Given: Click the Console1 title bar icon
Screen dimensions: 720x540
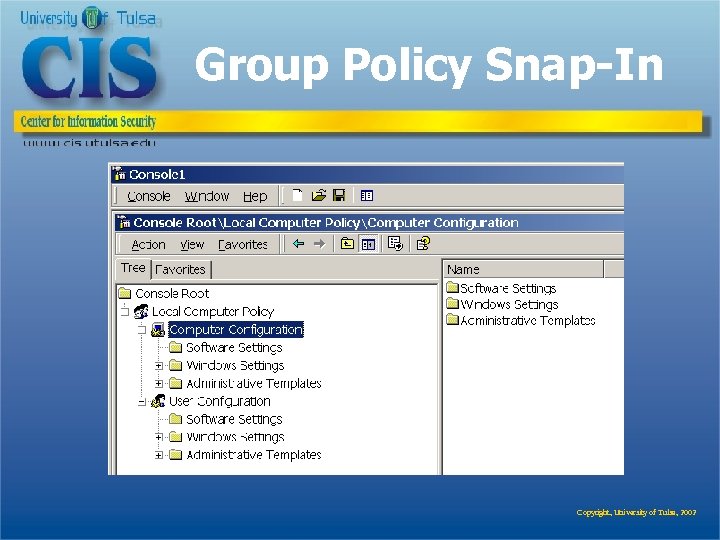Looking at the screenshot, I should pos(119,174).
